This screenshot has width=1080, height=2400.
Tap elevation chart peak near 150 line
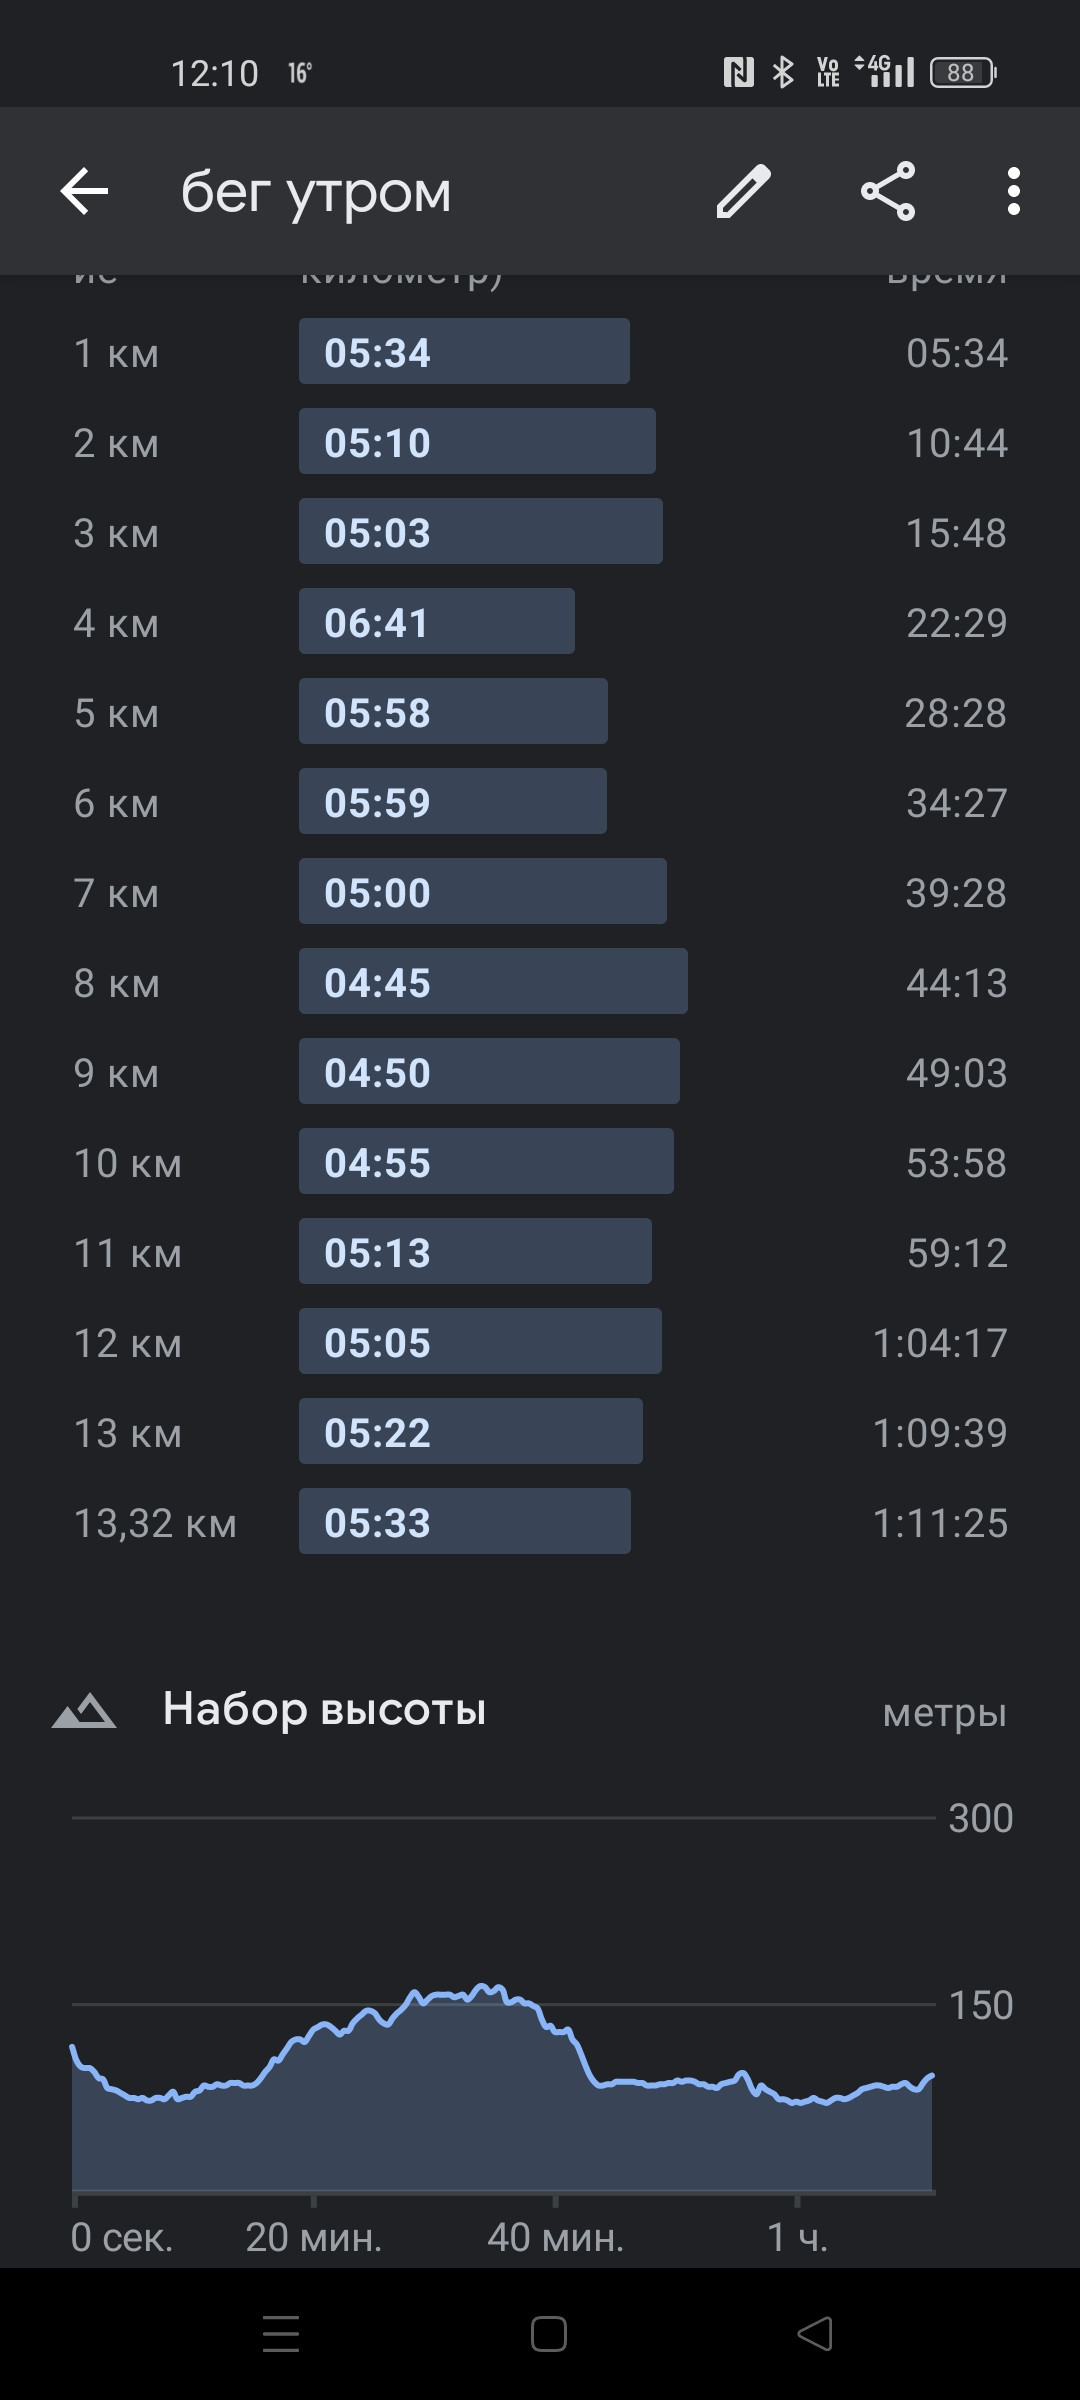[485, 1988]
